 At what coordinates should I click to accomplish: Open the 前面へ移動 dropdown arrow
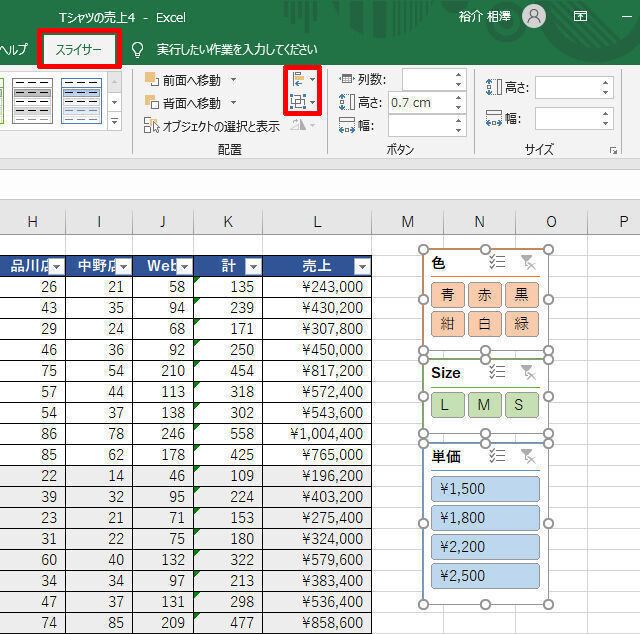pyautogui.click(x=233, y=80)
